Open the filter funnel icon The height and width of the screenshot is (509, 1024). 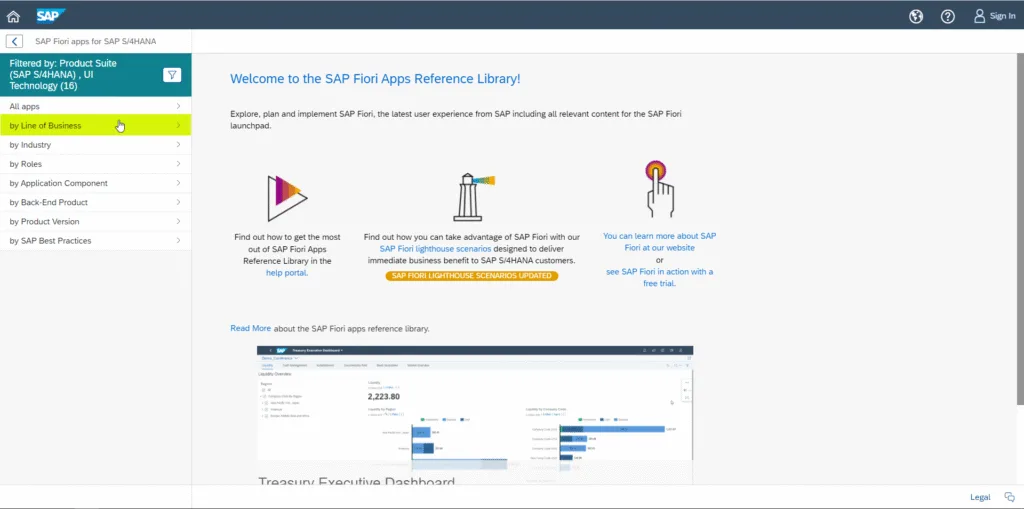pyautogui.click(x=171, y=74)
